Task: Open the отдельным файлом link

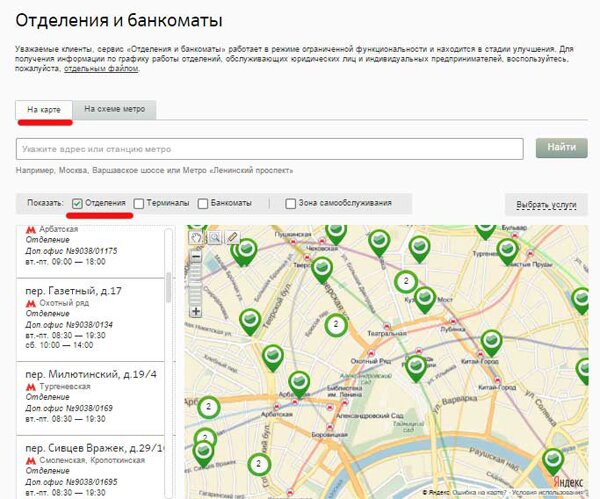Action: (x=101, y=69)
